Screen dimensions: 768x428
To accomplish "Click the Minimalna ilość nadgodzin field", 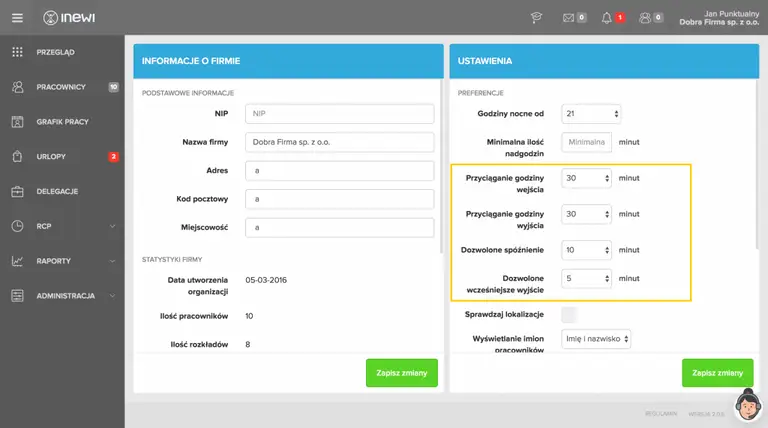I will [x=586, y=142].
